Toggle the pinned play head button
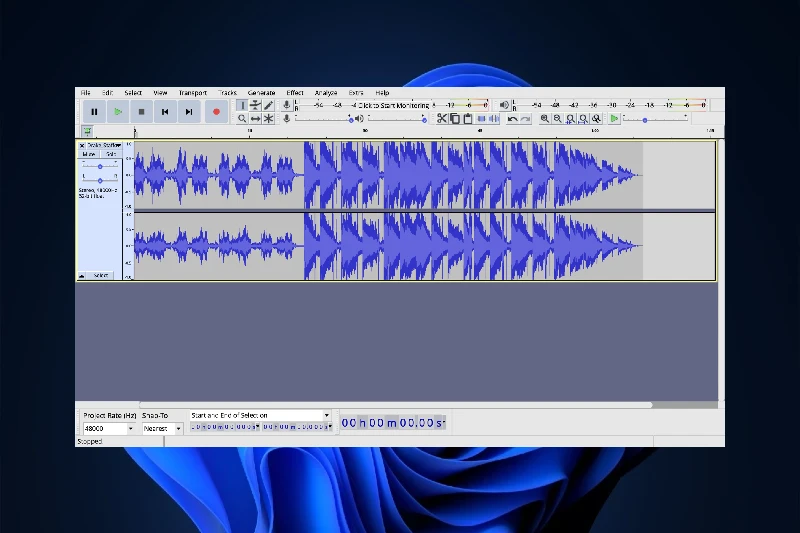 [x=87, y=132]
